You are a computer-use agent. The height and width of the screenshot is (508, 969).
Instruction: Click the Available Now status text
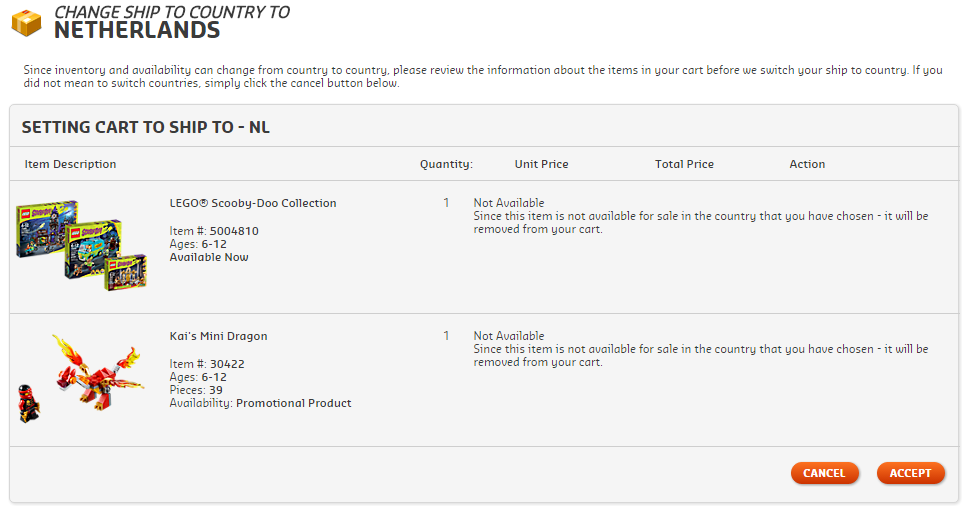(x=209, y=257)
